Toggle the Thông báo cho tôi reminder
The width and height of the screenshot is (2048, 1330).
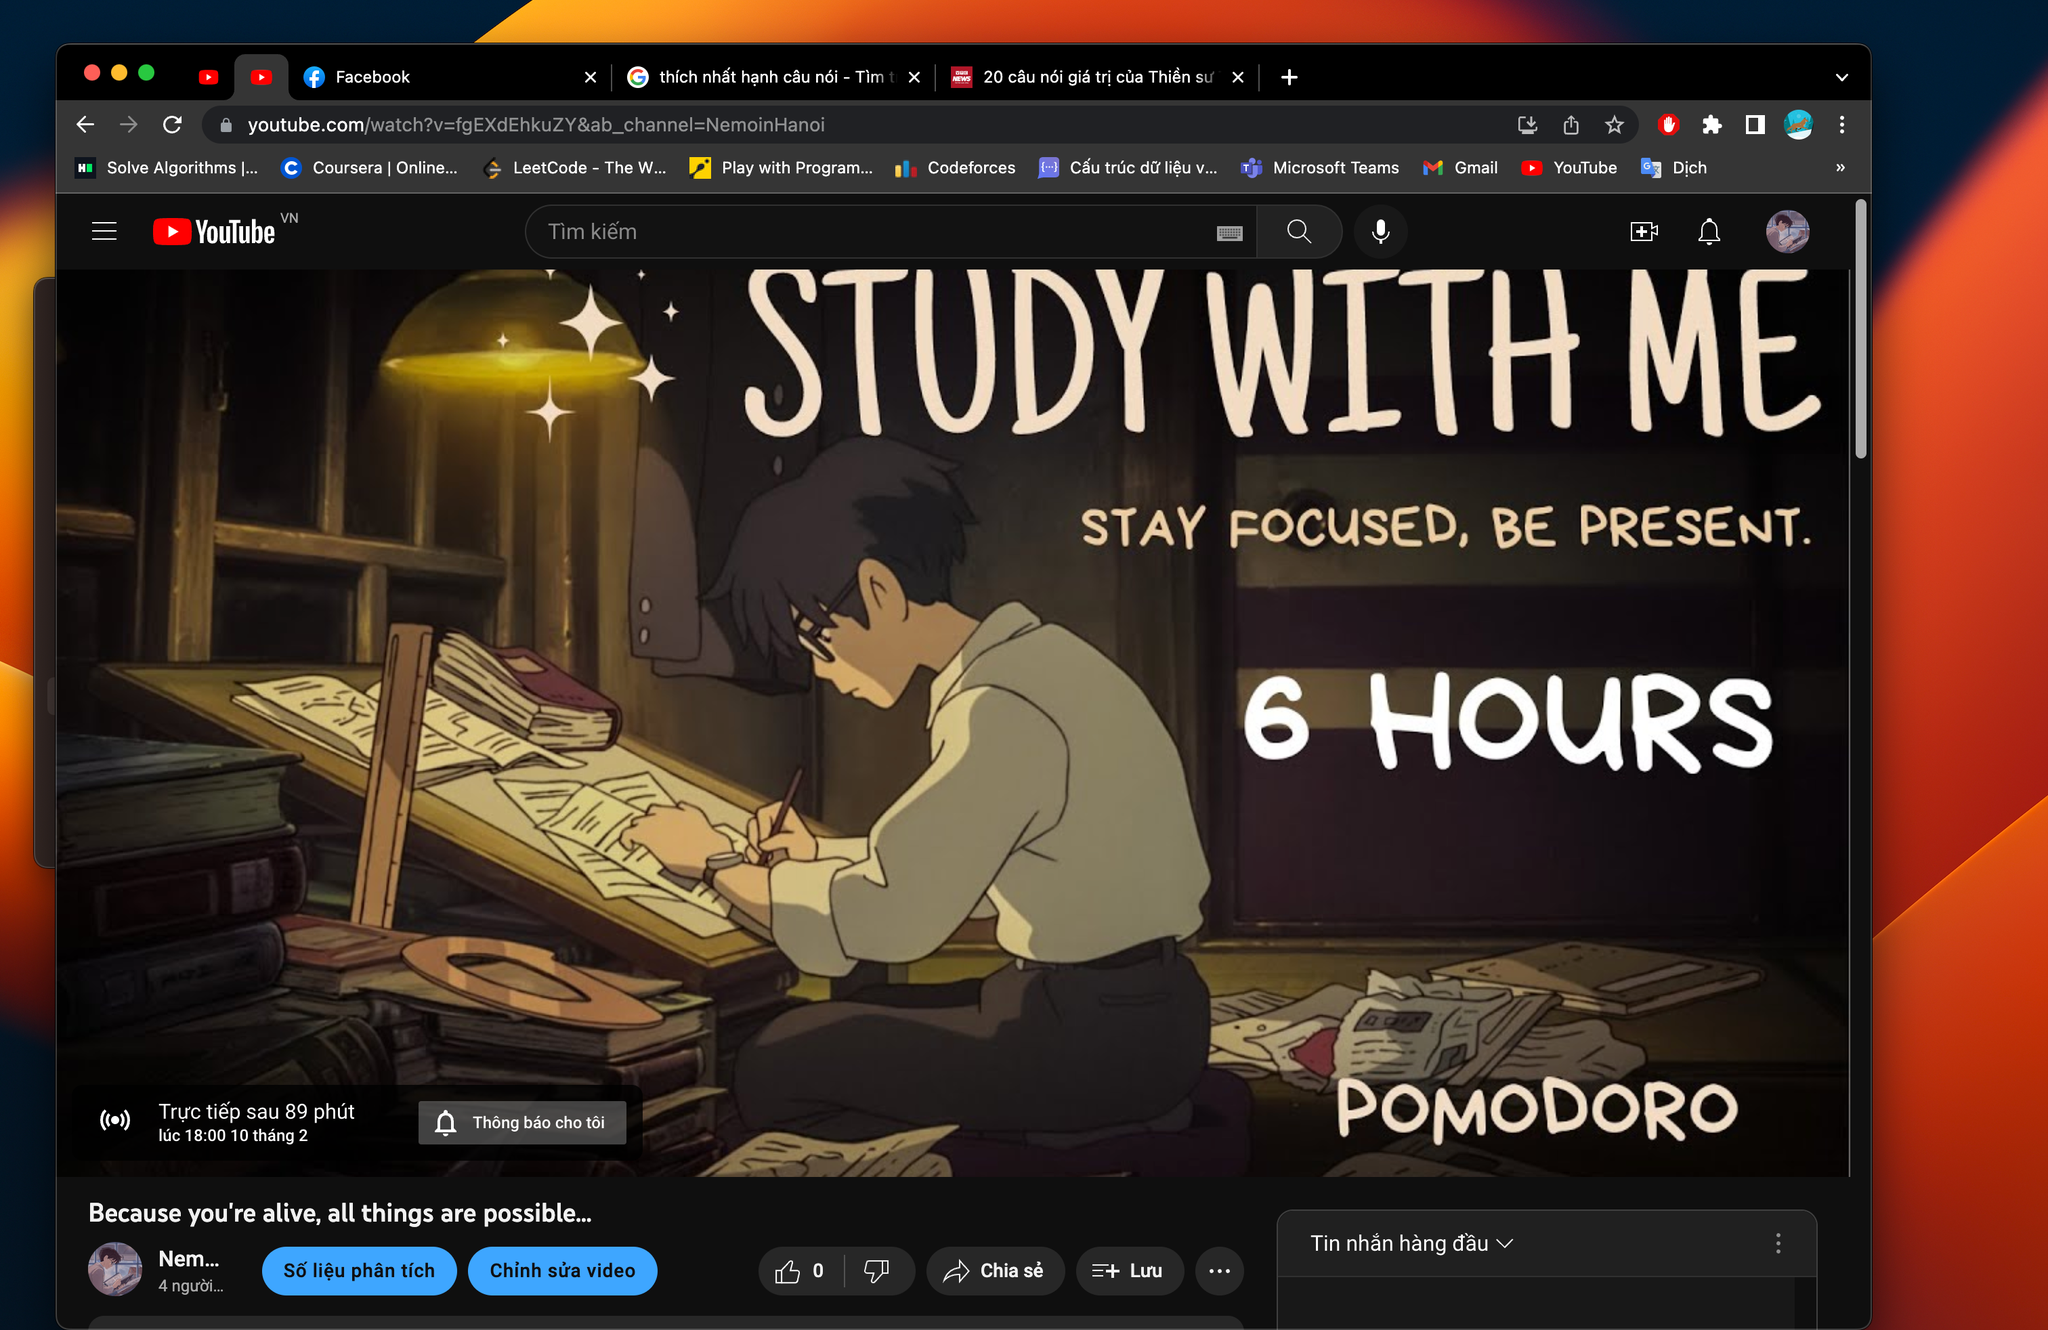(522, 1122)
